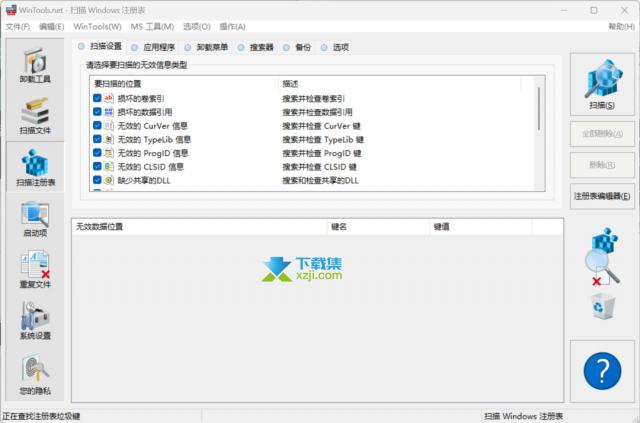The width and height of the screenshot is (640, 423).
Task: Open the 启动项 startup items tool
Action: tap(35, 219)
